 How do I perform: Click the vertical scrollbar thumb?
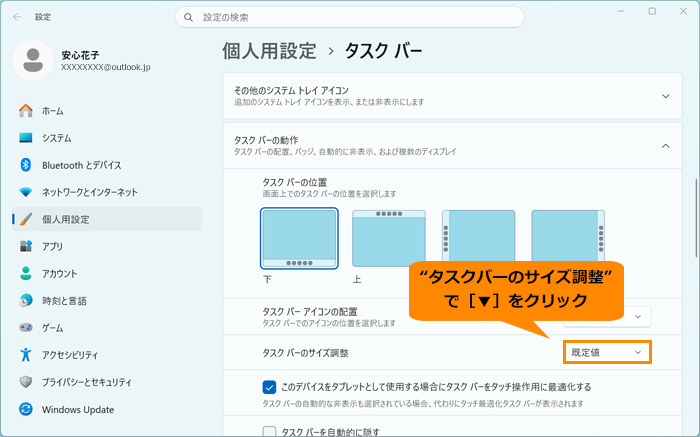click(x=696, y=218)
